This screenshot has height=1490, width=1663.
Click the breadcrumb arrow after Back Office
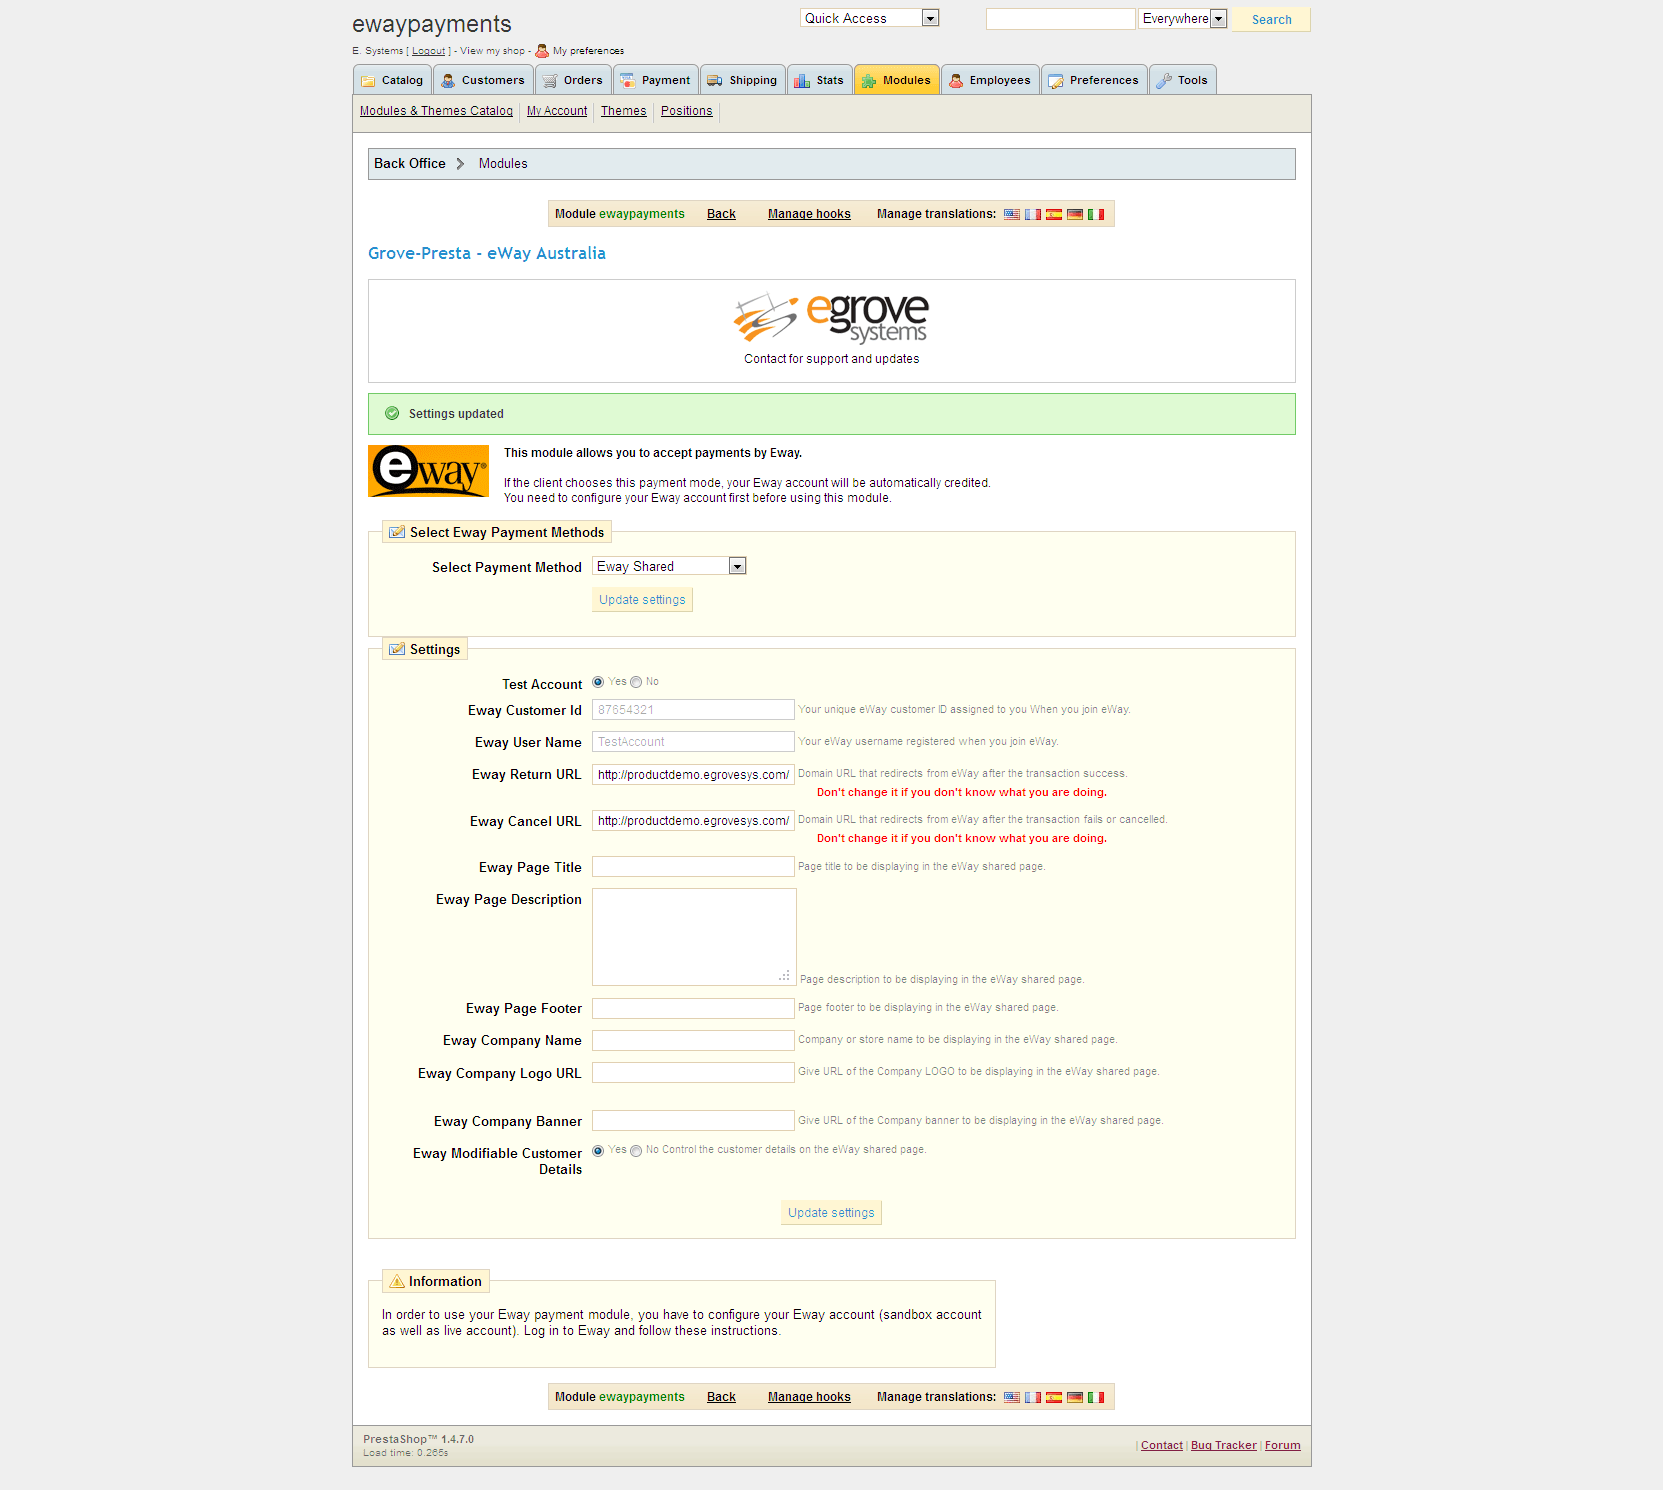460,164
